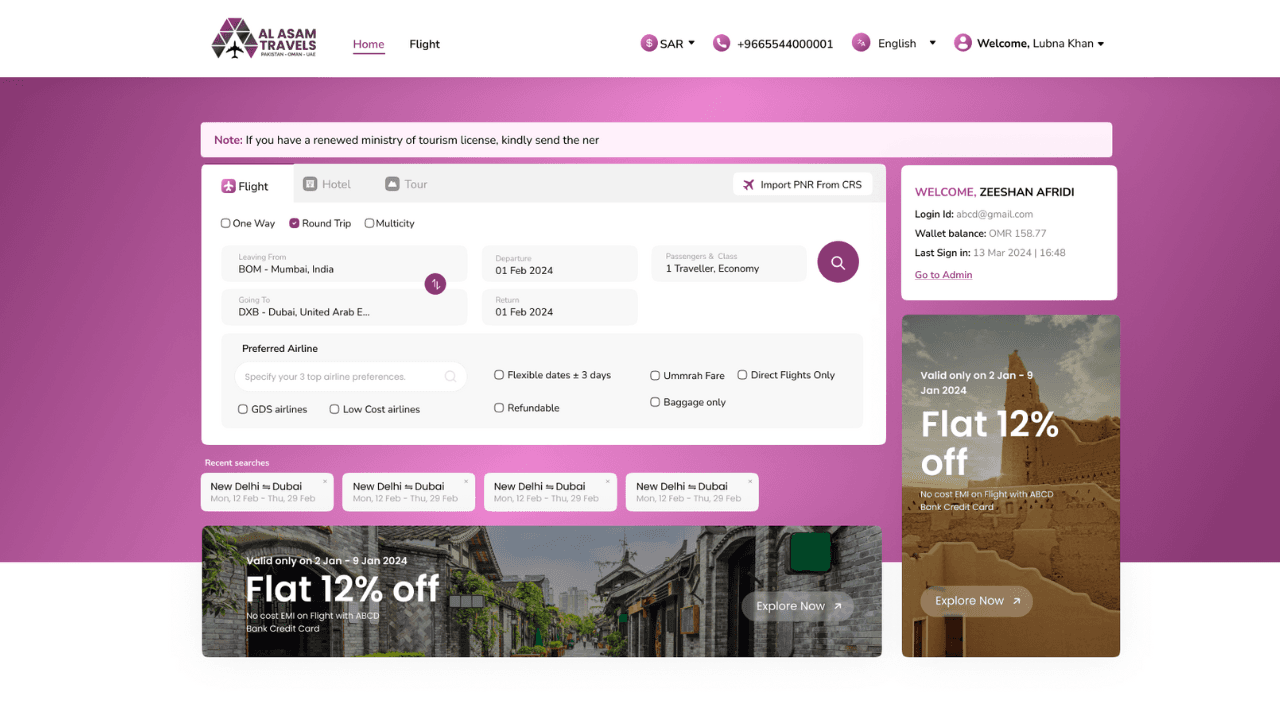
Task: Open the Departure date 01 Feb 2024 picker
Action: click(560, 264)
